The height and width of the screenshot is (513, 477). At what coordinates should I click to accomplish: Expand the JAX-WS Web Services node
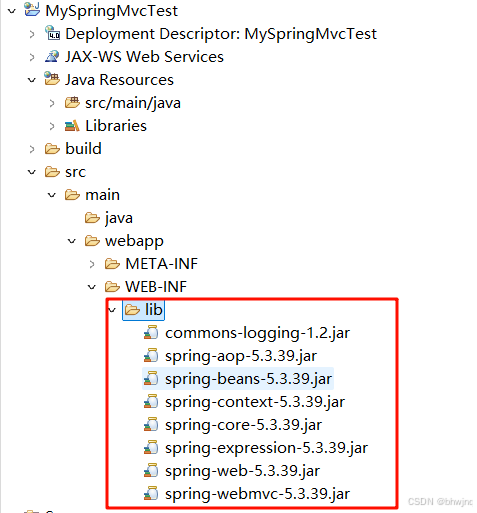[x=32, y=57]
